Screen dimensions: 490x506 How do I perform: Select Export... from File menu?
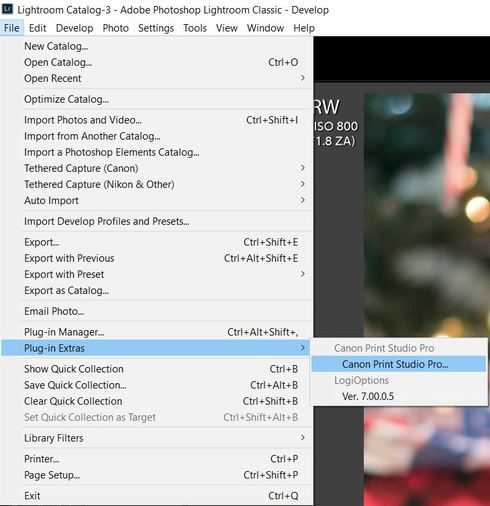click(x=157, y=242)
